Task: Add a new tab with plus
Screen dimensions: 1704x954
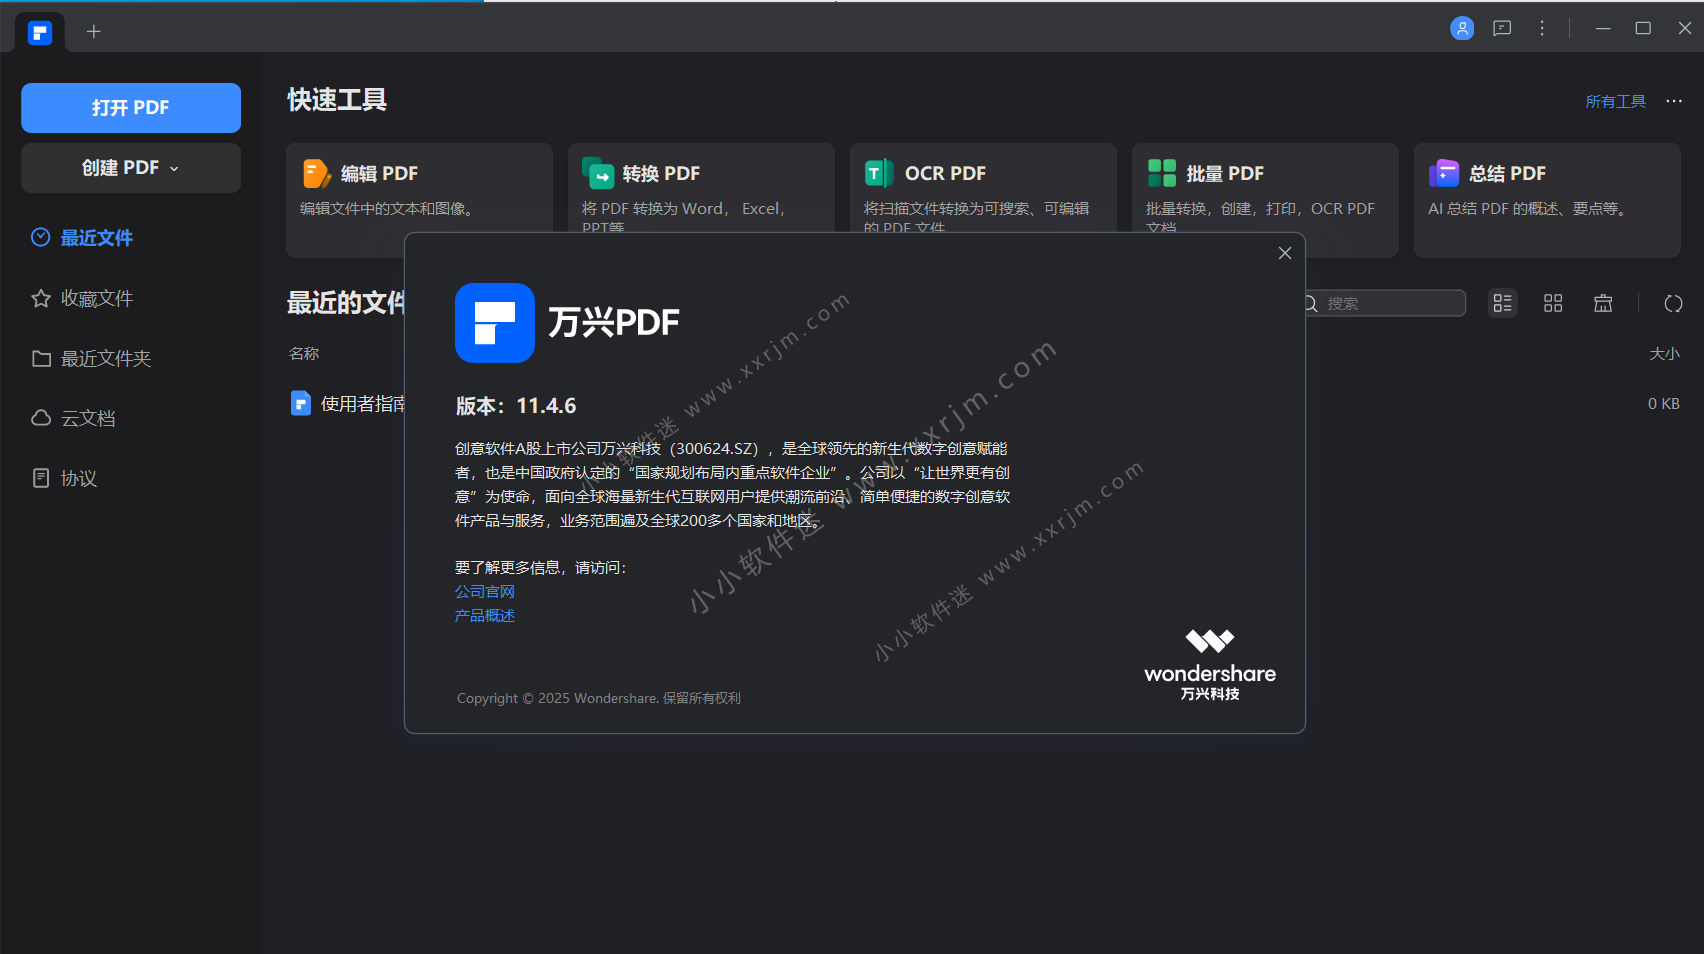Action: coord(94,32)
